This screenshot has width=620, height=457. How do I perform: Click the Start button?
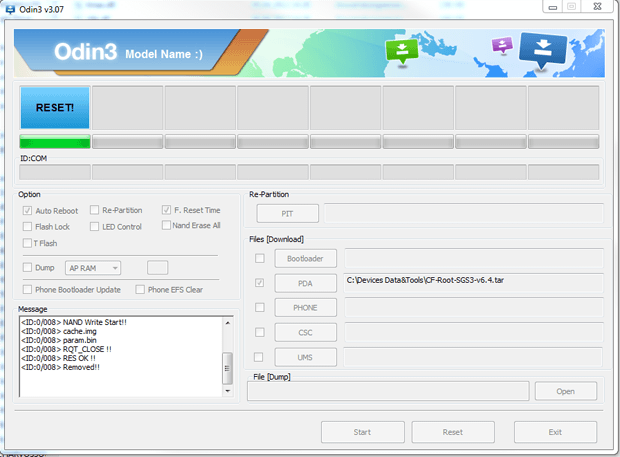click(363, 432)
